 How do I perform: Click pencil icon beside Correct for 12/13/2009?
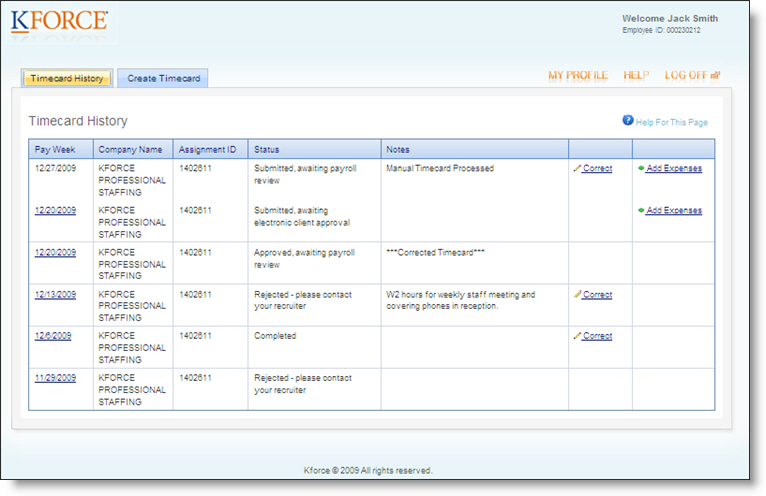pyautogui.click(x=577, y=294)
